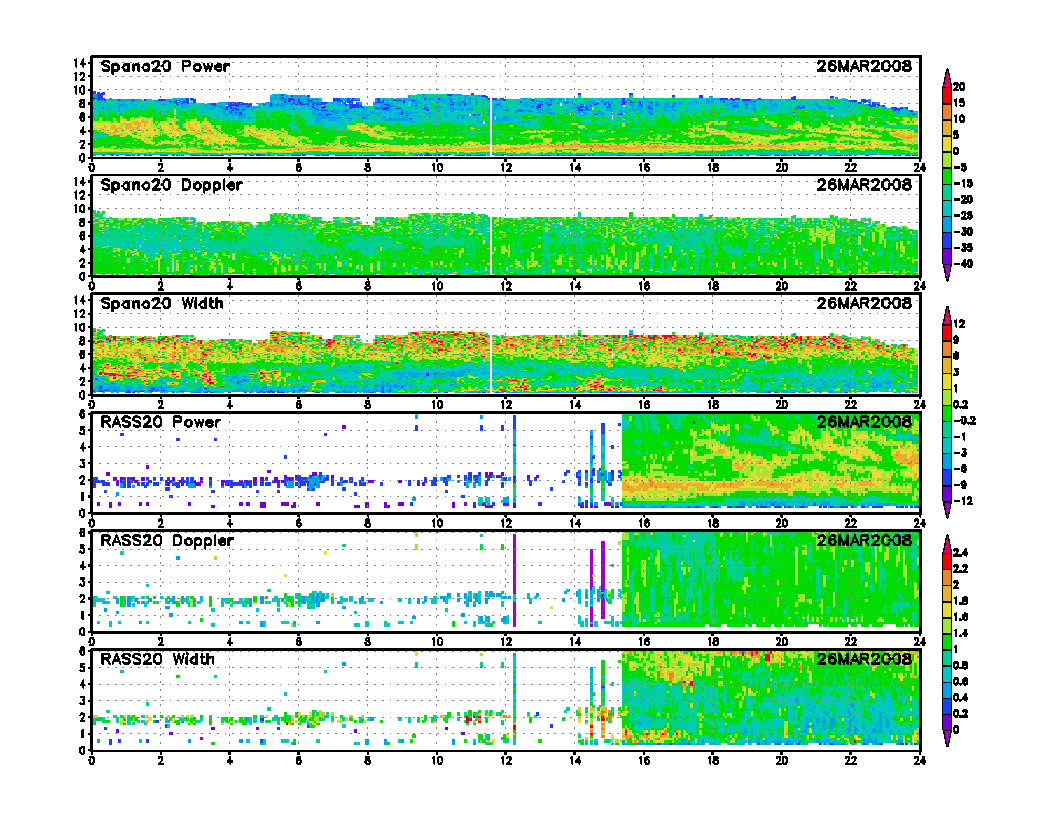1056x816 pixels.
Task: Click the x-axis tick '20' below Spano20 Width panel
Action: (x=782, y=404)
